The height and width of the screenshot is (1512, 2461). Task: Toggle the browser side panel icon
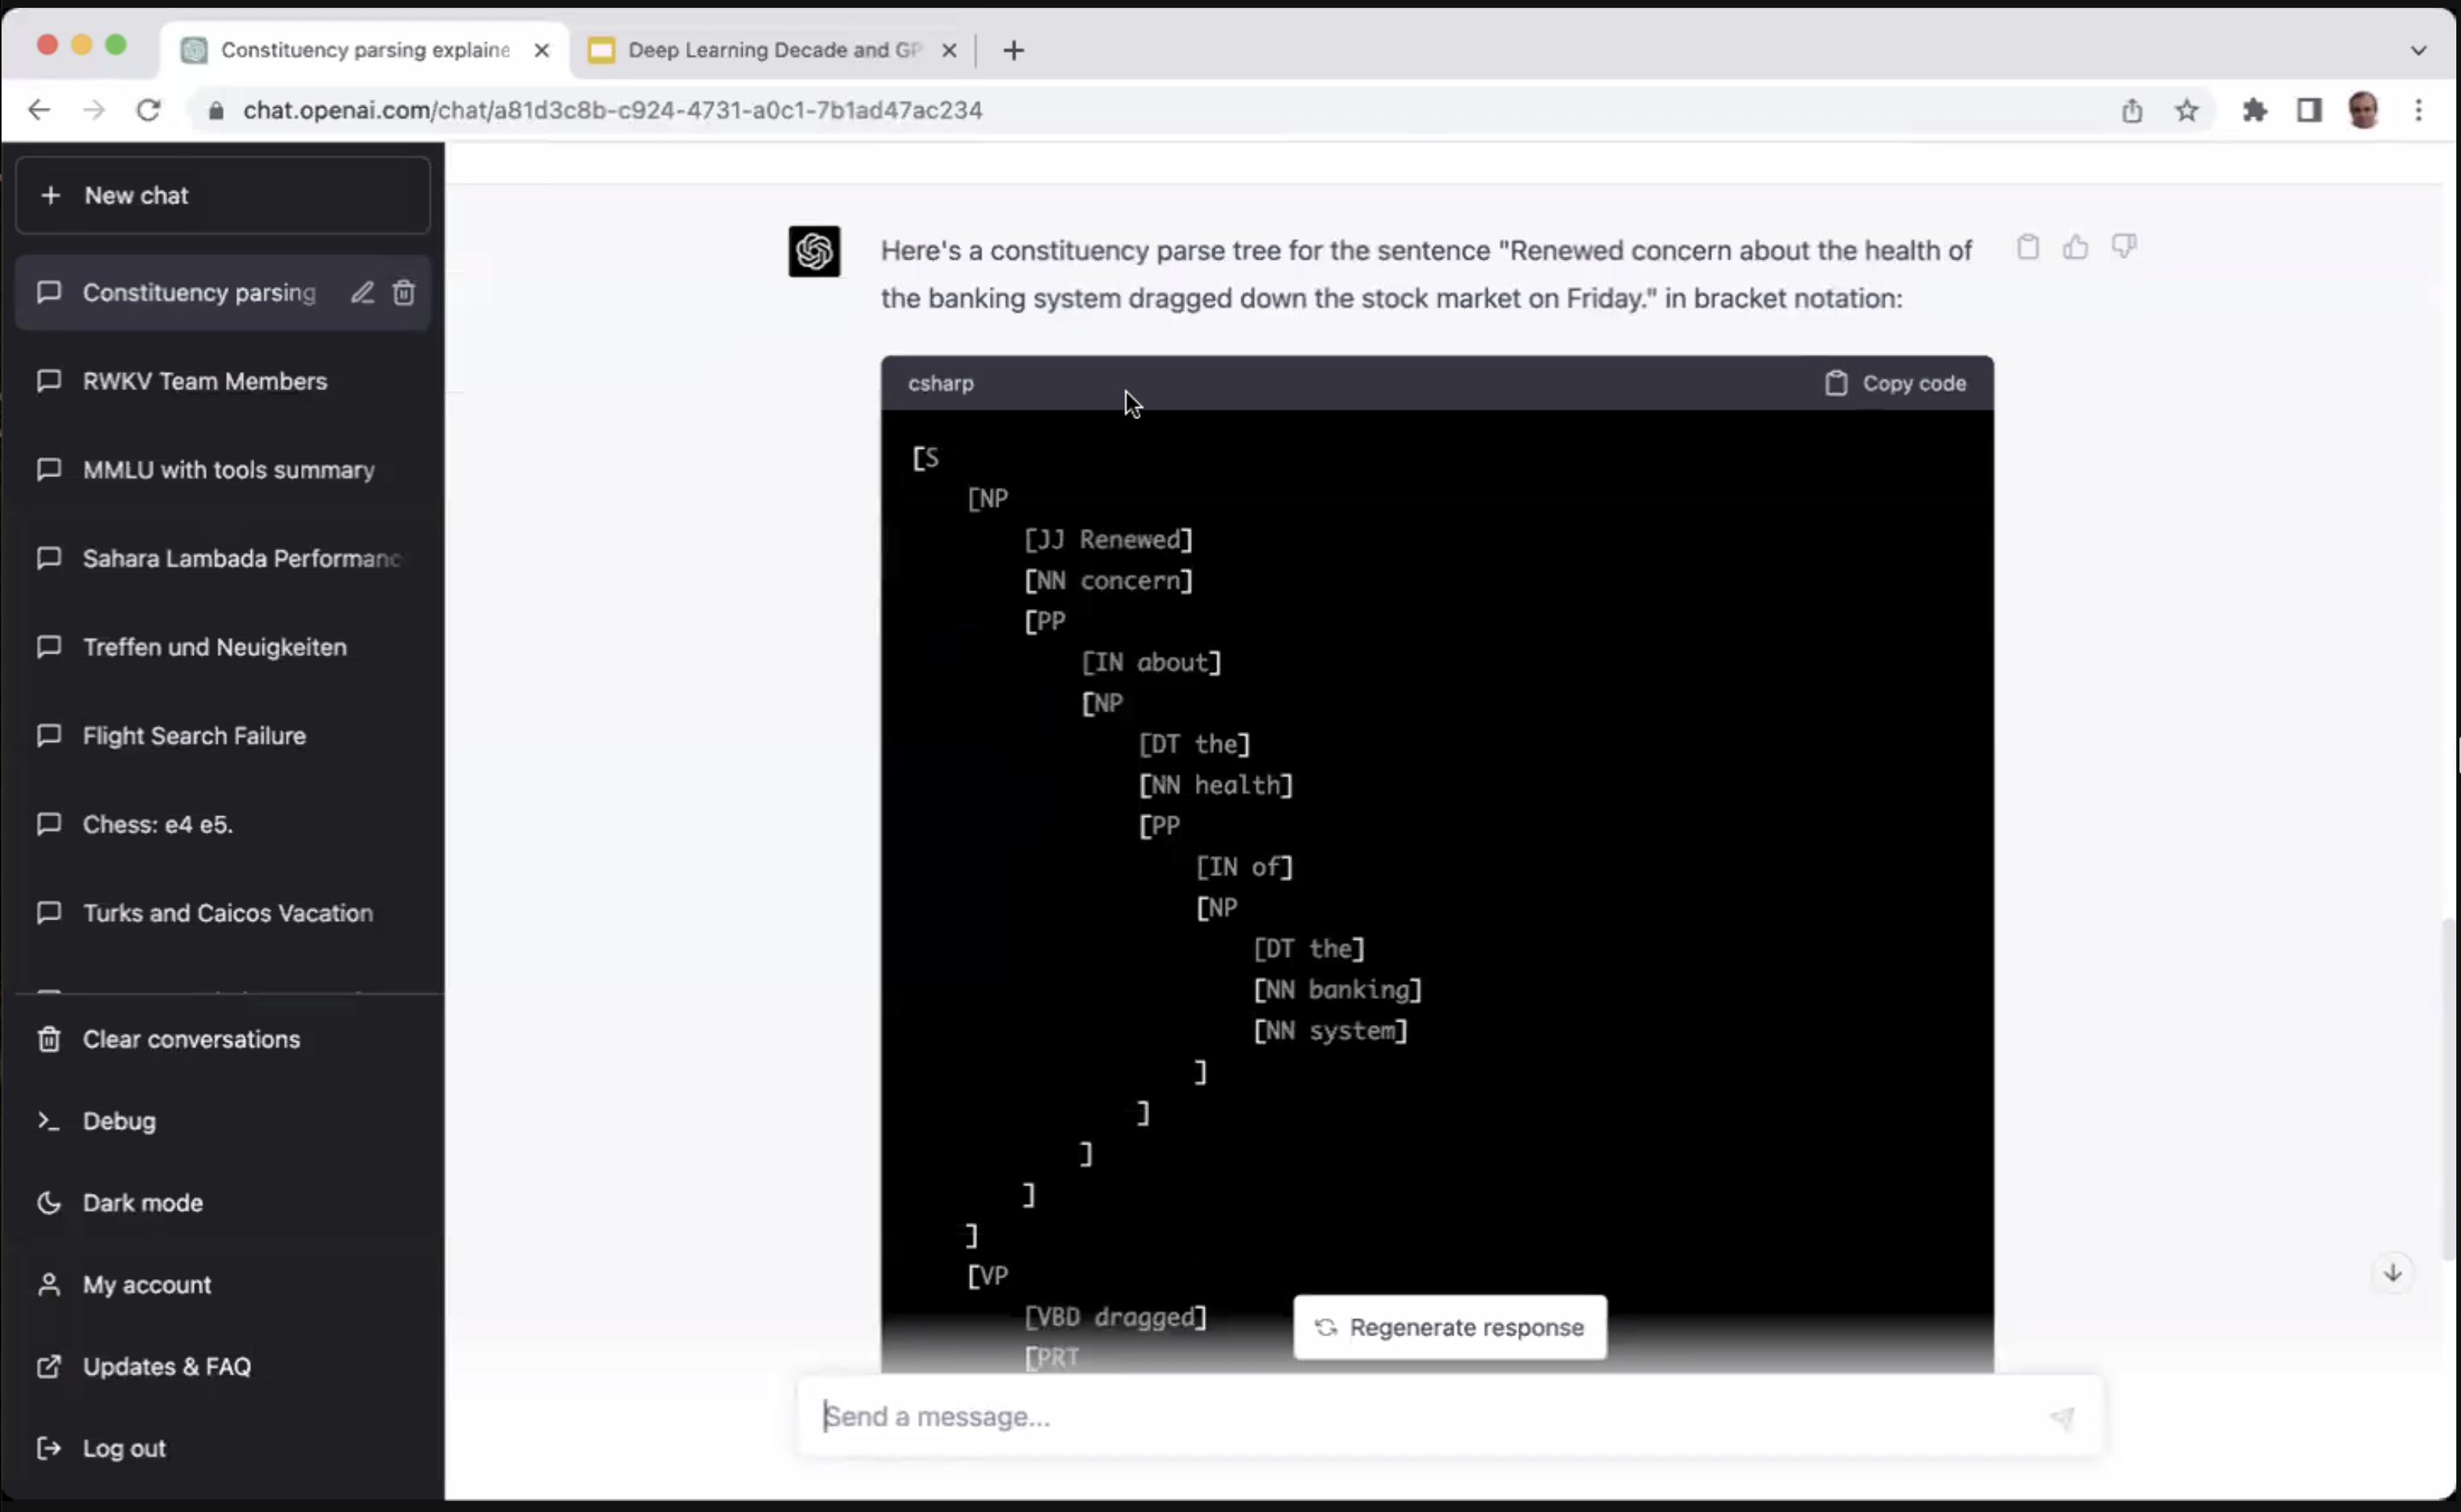(2308, 110)
